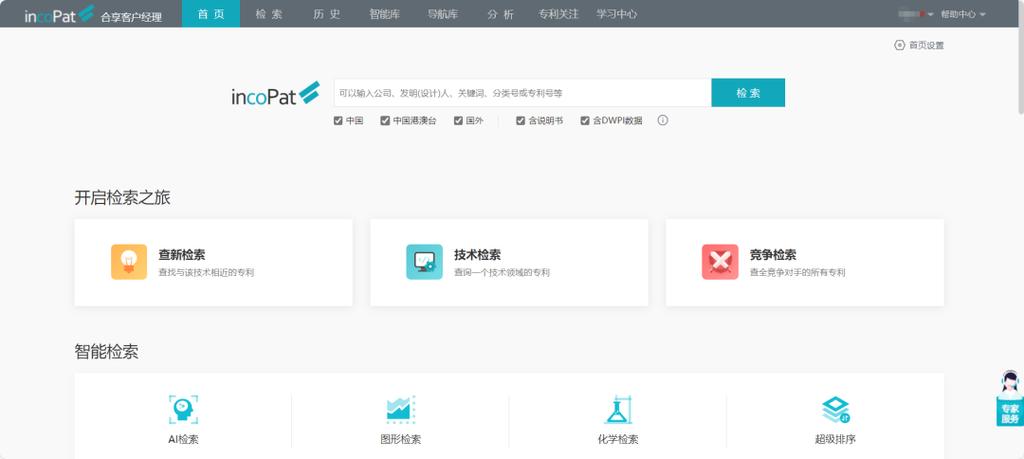This screenshot has width=1024, height=459.
Task: Click the 查新检索 card title
Action: tap(182, 255)
